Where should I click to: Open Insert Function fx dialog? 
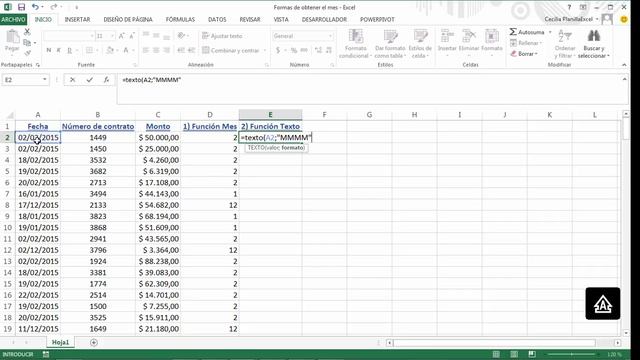(107, 80)
